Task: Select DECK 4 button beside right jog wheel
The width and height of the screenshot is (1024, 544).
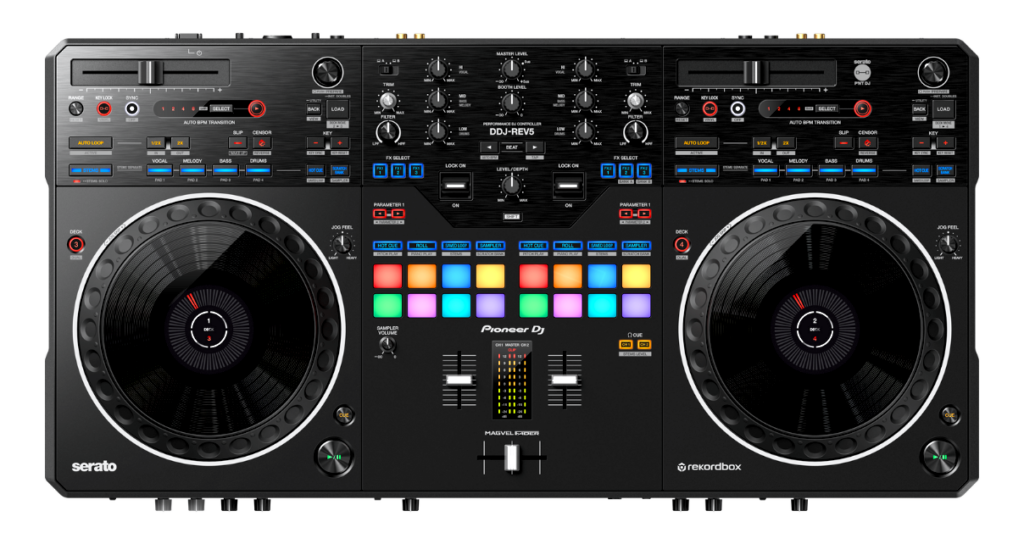Action: pos(682,245)
